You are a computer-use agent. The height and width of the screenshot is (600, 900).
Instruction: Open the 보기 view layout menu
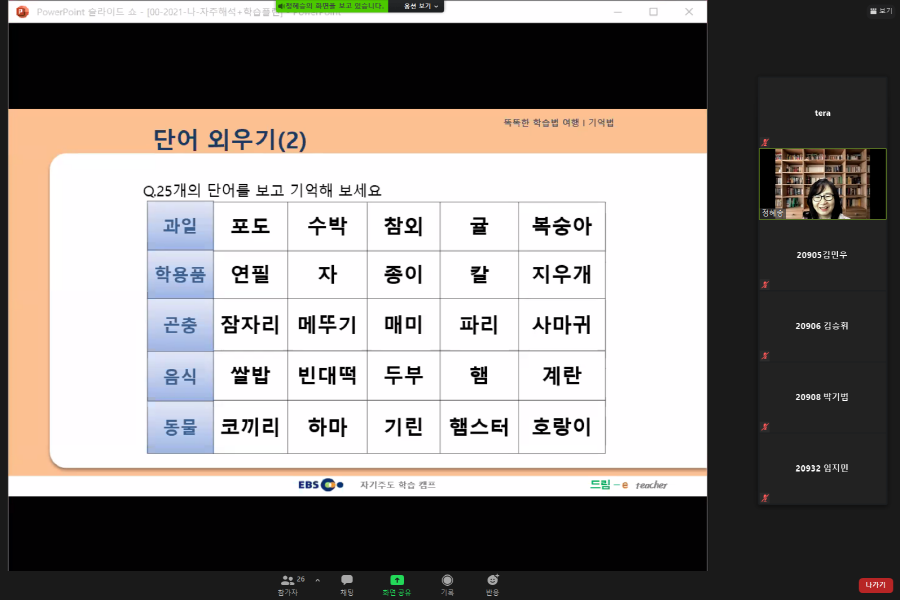[881, 11]
